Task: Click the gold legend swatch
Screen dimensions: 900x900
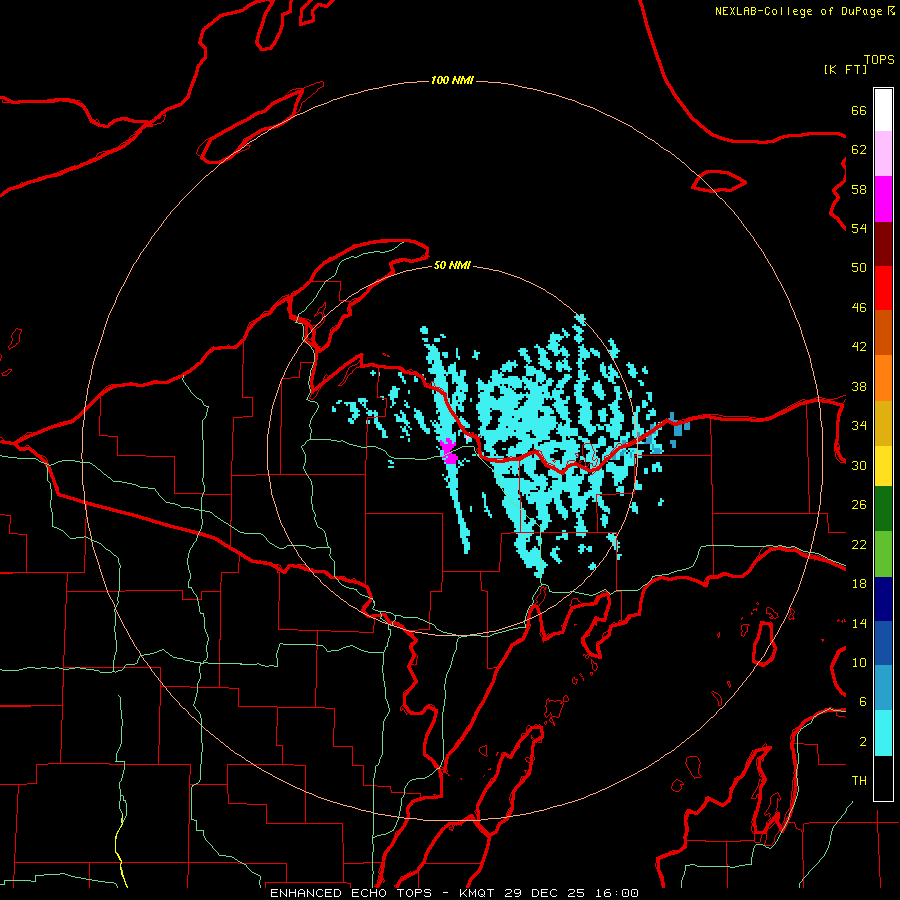Action: (883, 424)
